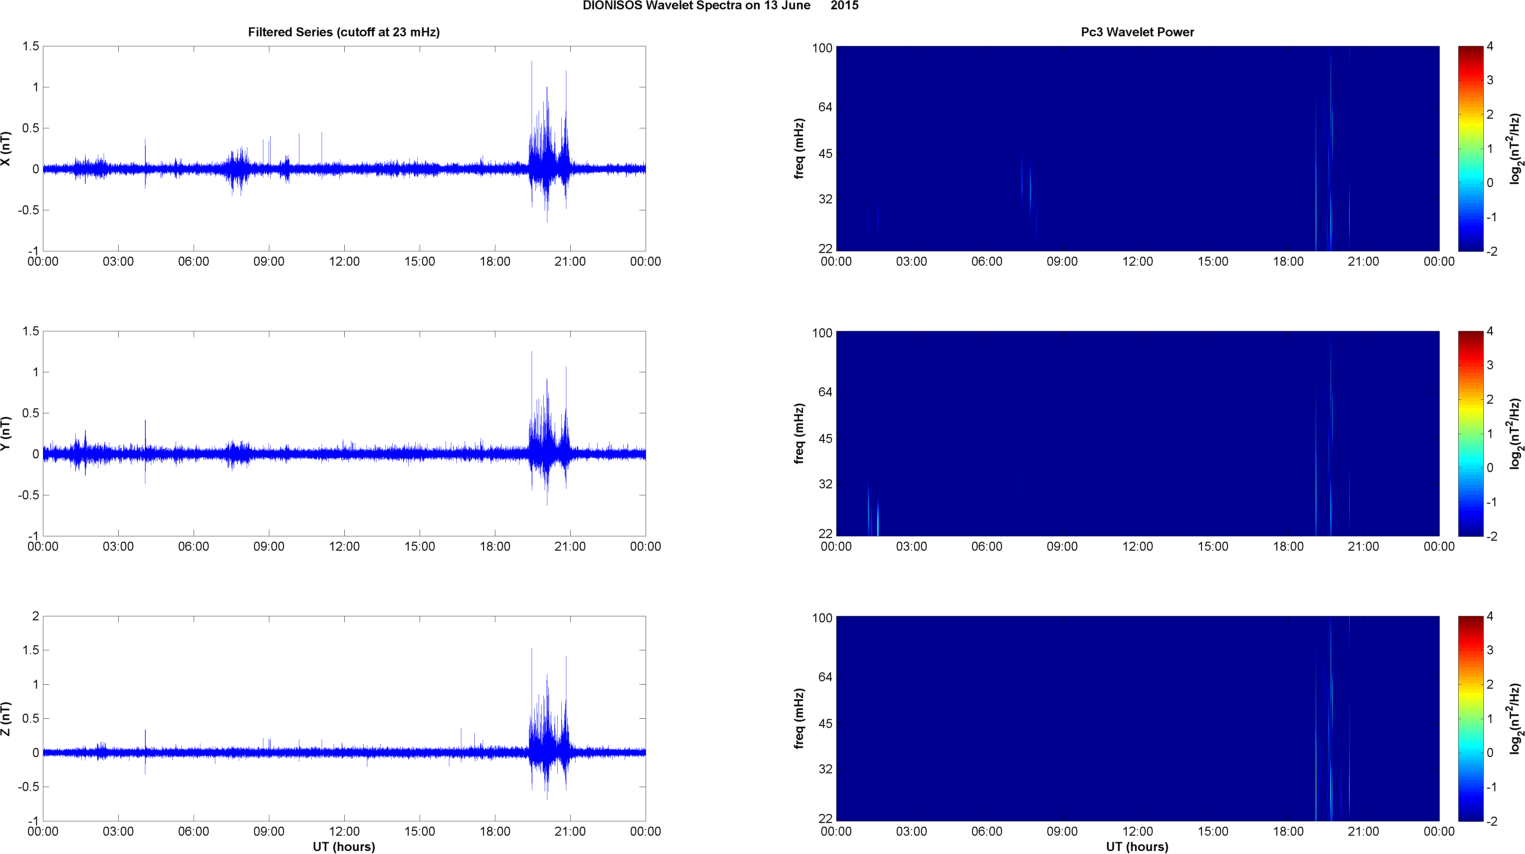Click the colorbar beside the top wavelet spectrum

(x=1470, y=149)
